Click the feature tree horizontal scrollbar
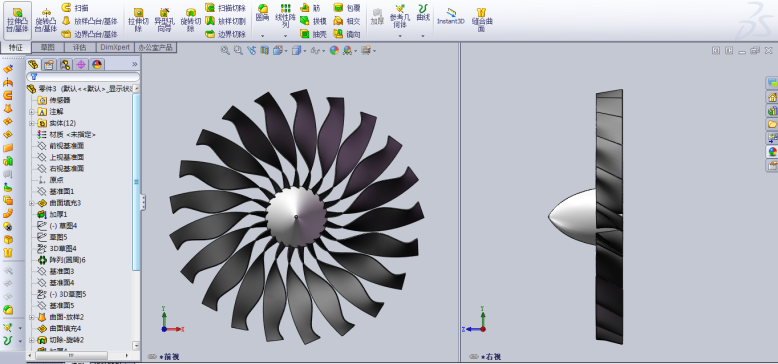Screen dimensions: 778x364 [71, 356]
